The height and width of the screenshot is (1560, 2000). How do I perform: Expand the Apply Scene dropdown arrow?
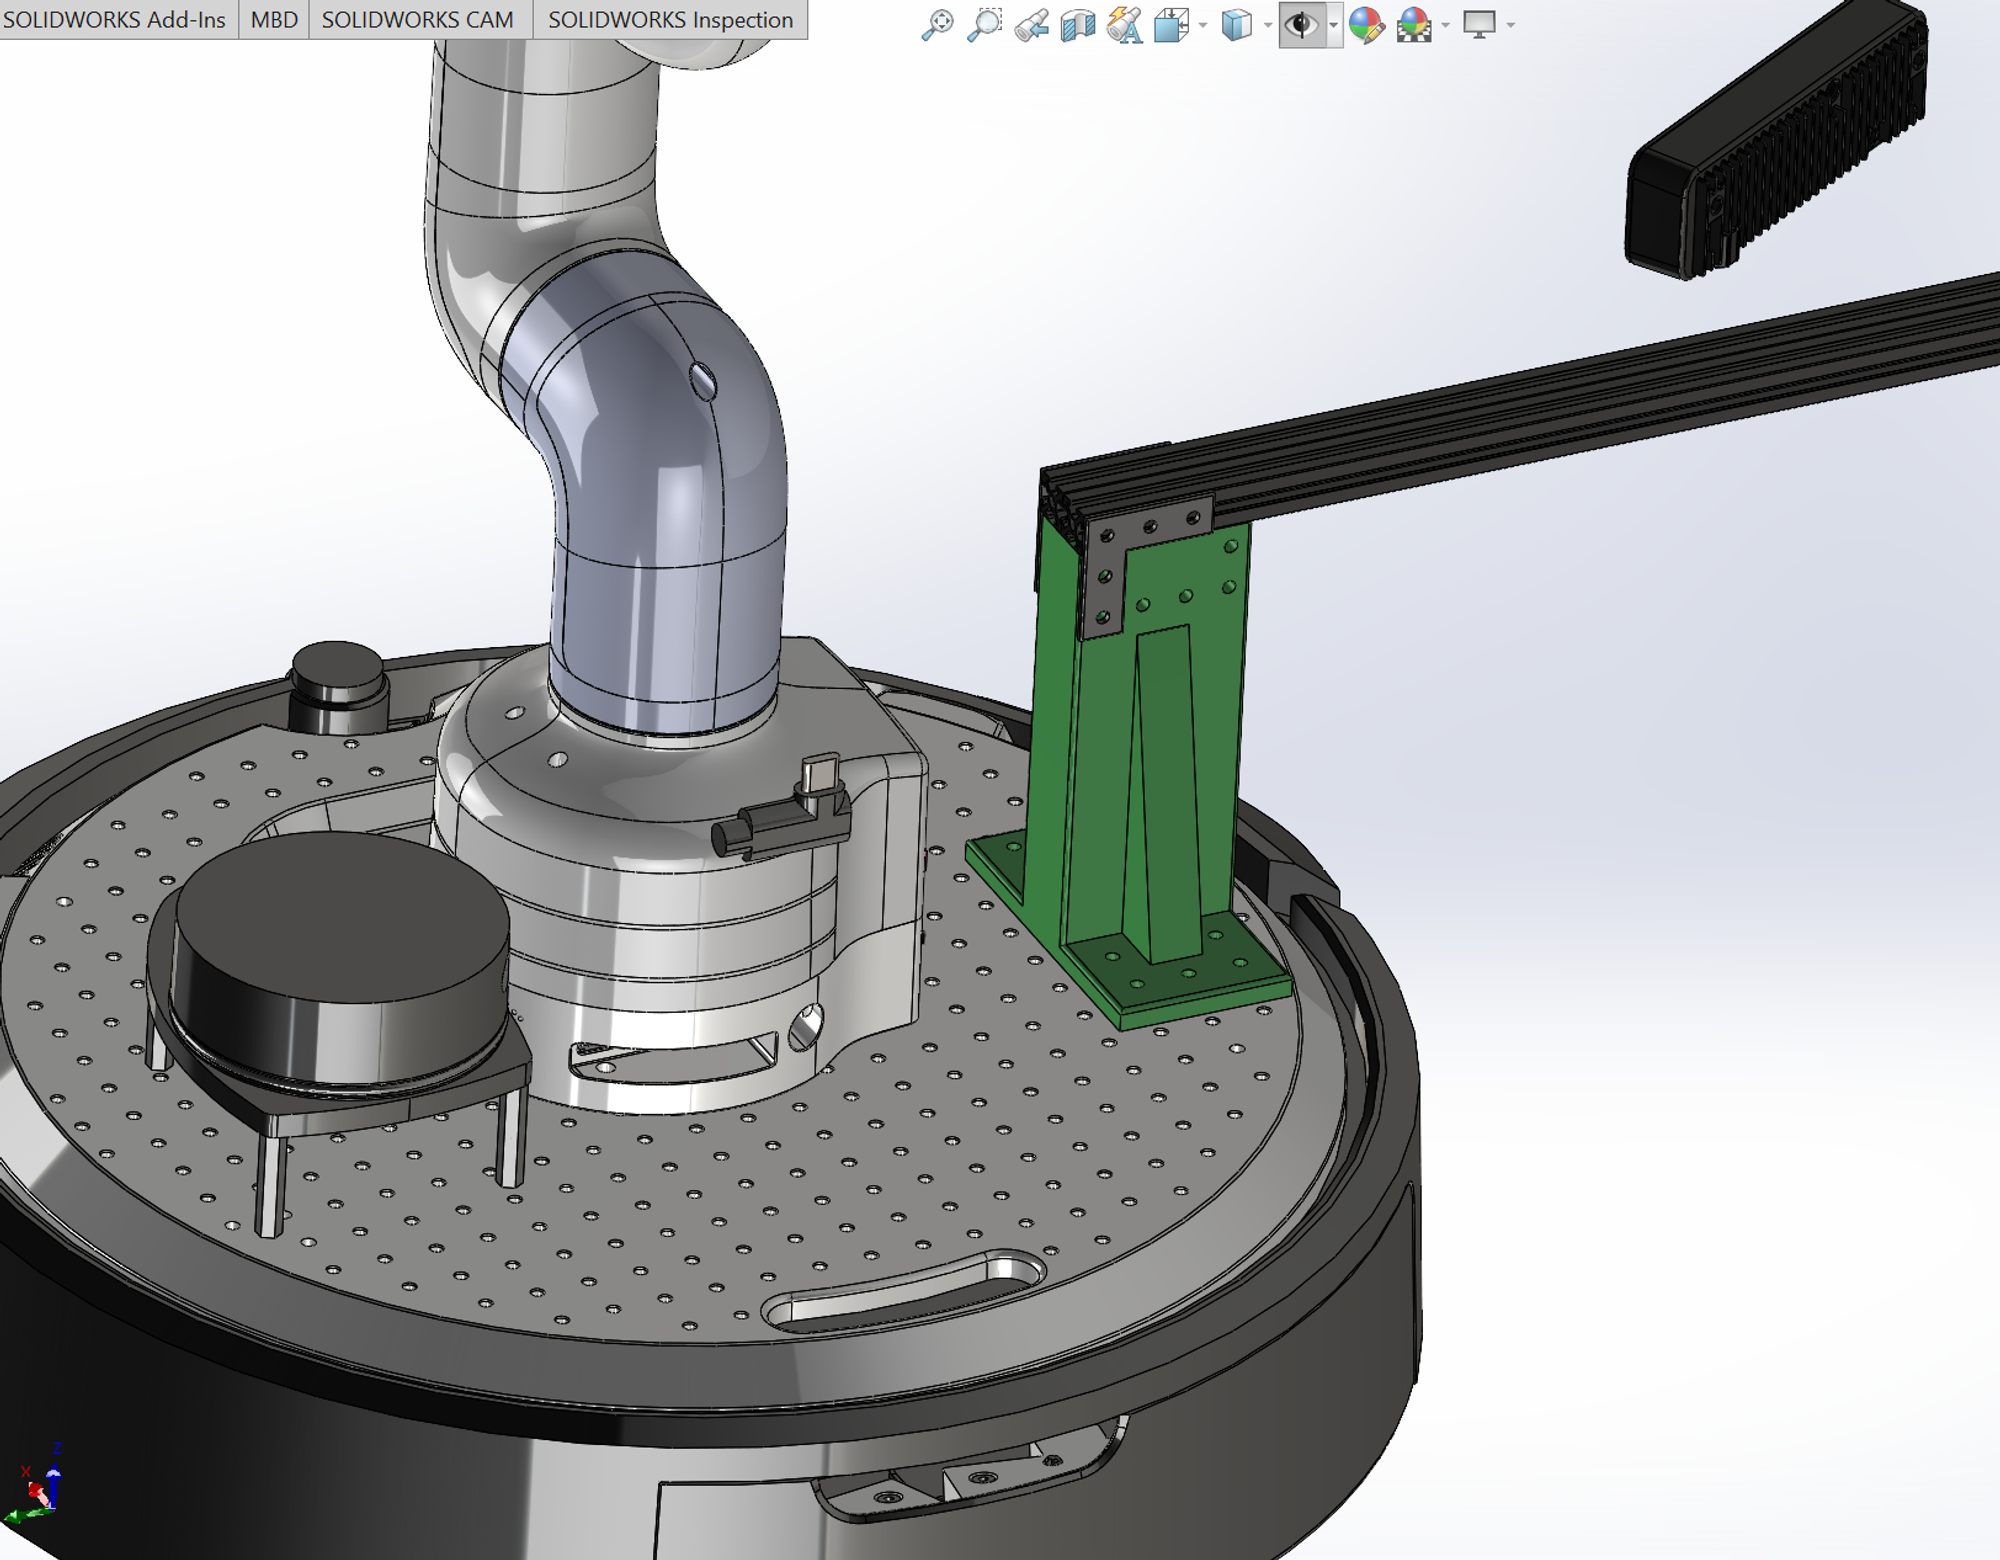(x=1445, y=25)
